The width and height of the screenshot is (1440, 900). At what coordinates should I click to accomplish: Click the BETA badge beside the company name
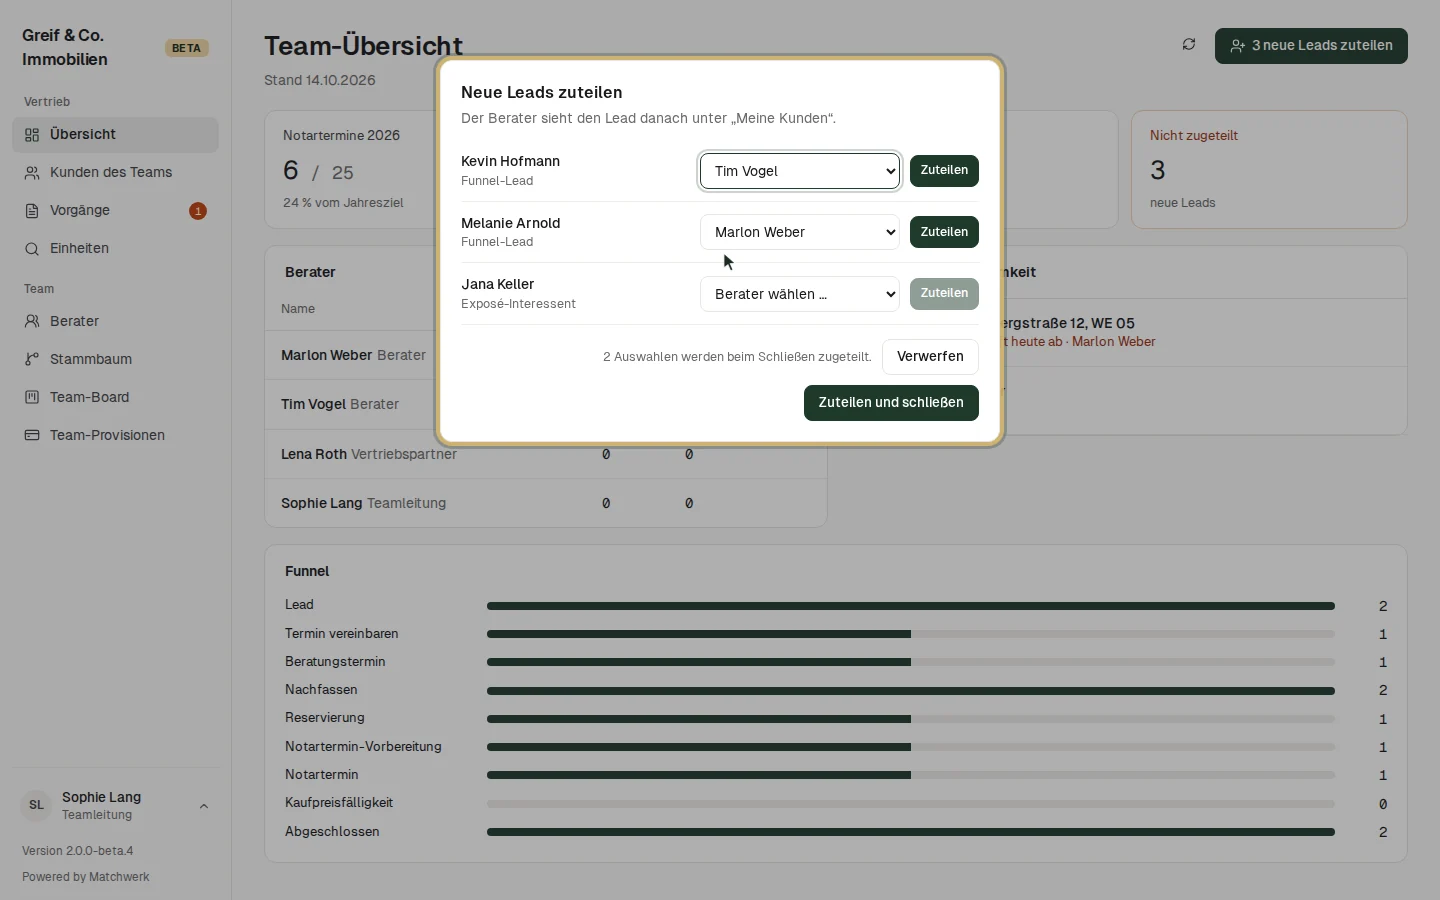click(x=186, y=48)
